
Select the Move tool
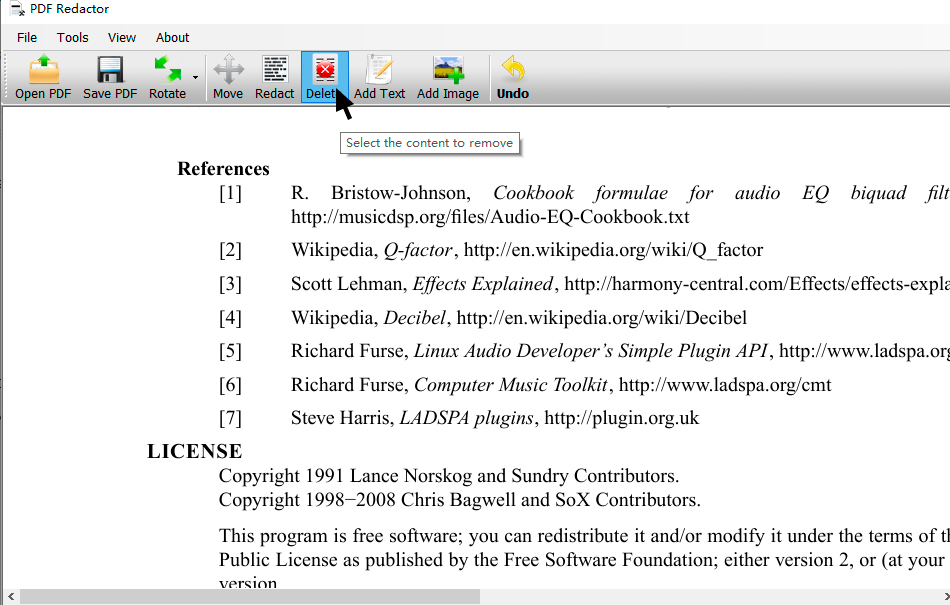[228, 77]
